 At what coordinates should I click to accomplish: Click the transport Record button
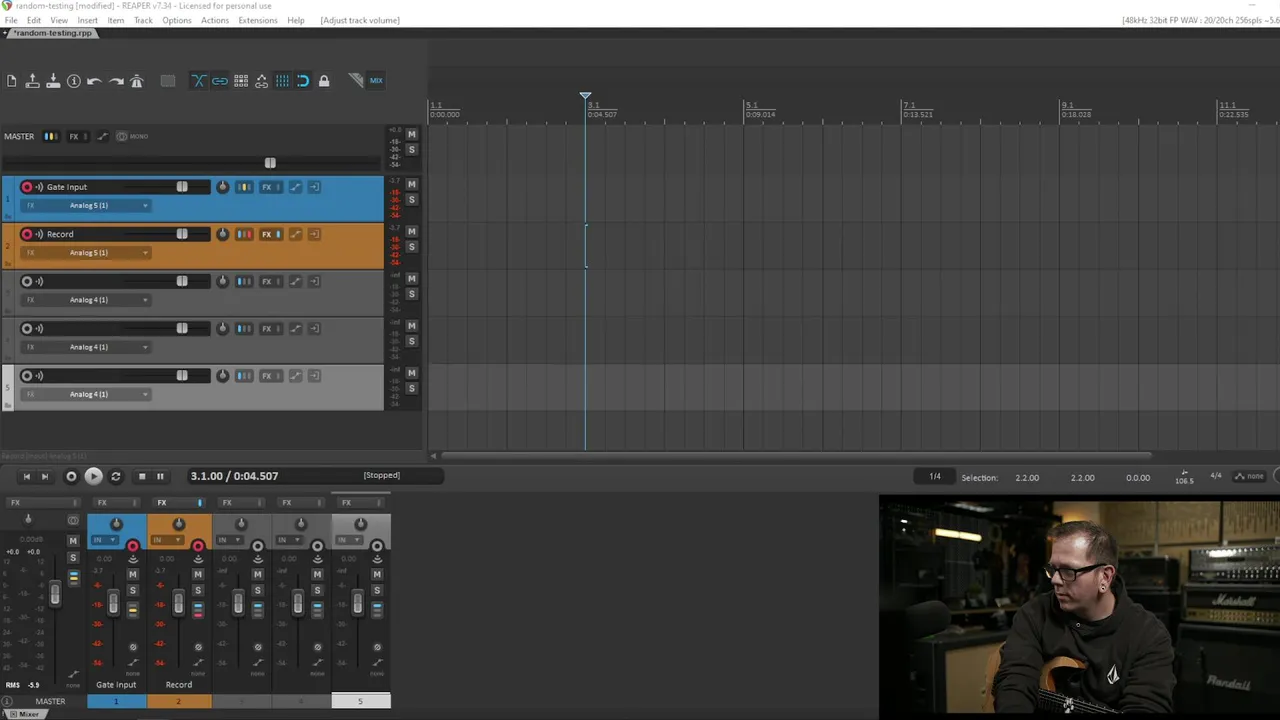pyautogui.click(x=71, y=477)
